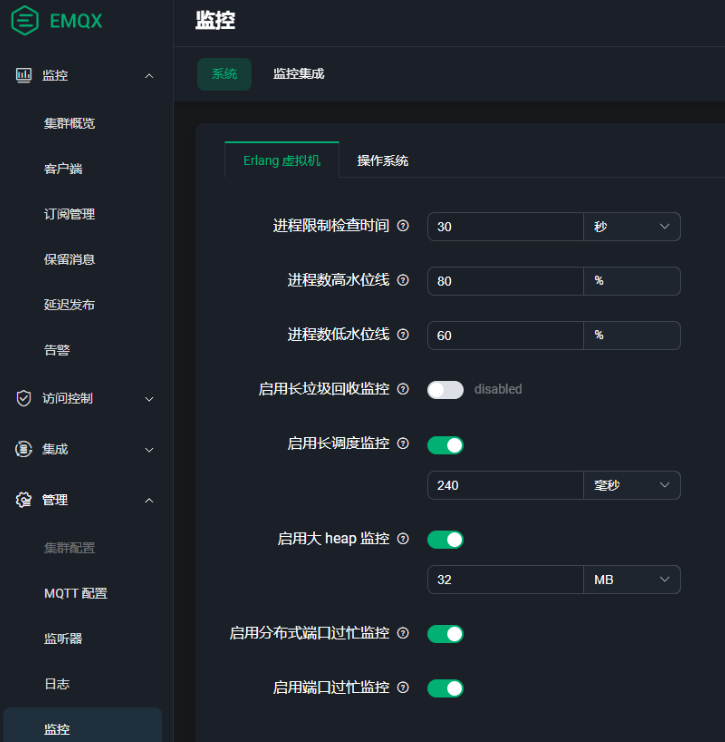Click the 进程数低水位线 input field
The width and height of the screenshot is (725, 742).
click(504, 335)
